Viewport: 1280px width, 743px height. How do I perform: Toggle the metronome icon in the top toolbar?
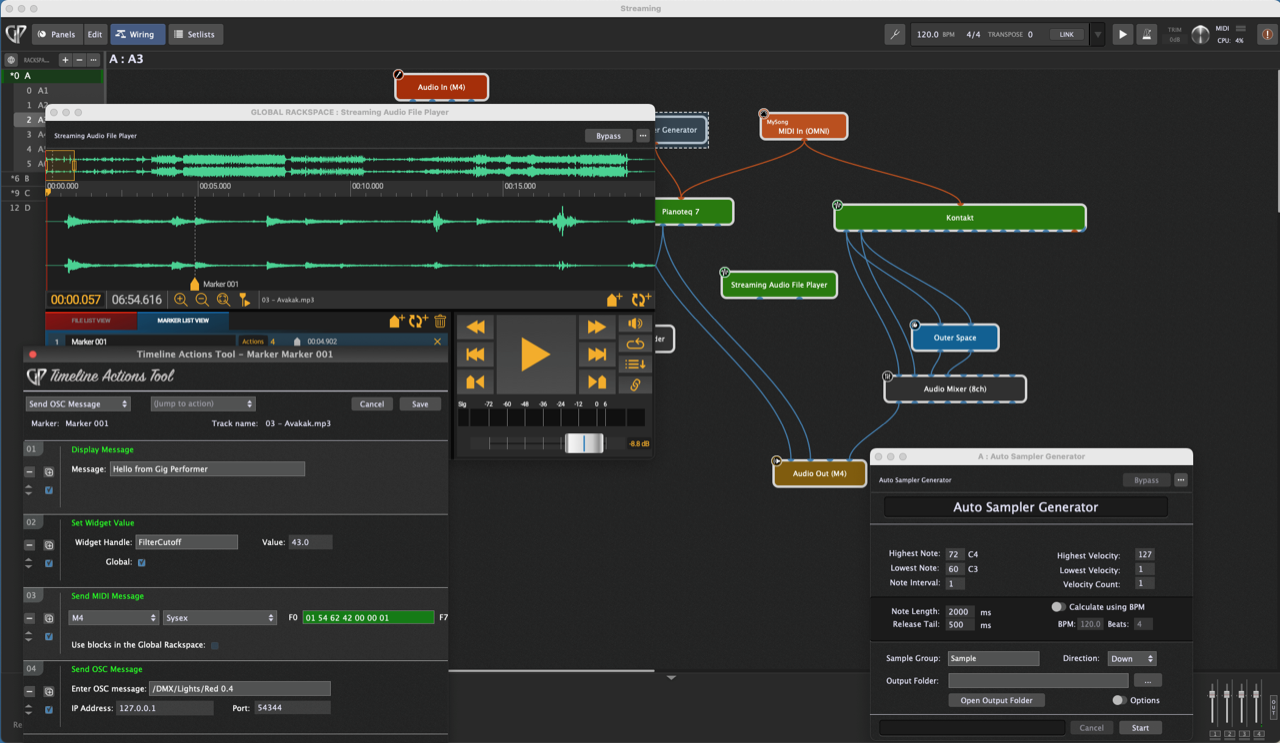pyautogui.click(x=1149, y=34)
